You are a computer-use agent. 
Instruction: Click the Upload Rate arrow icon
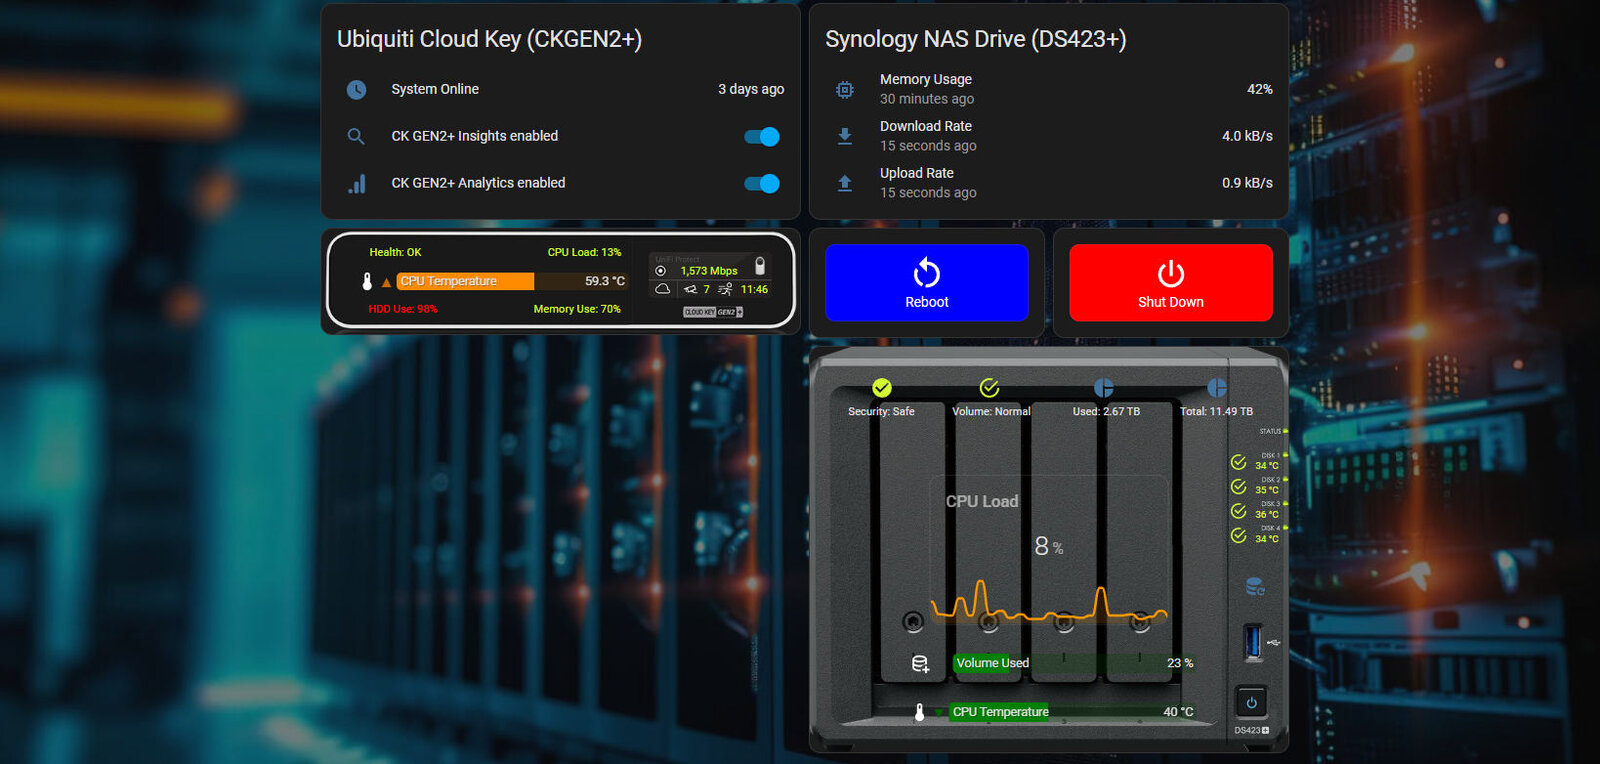point(845,183)
